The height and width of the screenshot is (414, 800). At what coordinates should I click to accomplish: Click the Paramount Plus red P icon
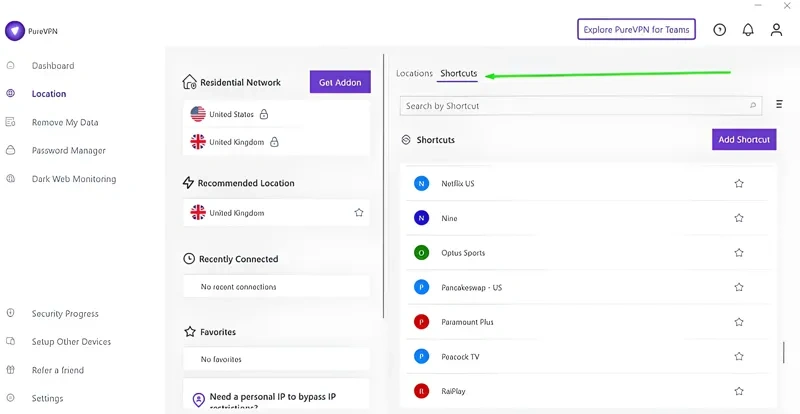421,322
